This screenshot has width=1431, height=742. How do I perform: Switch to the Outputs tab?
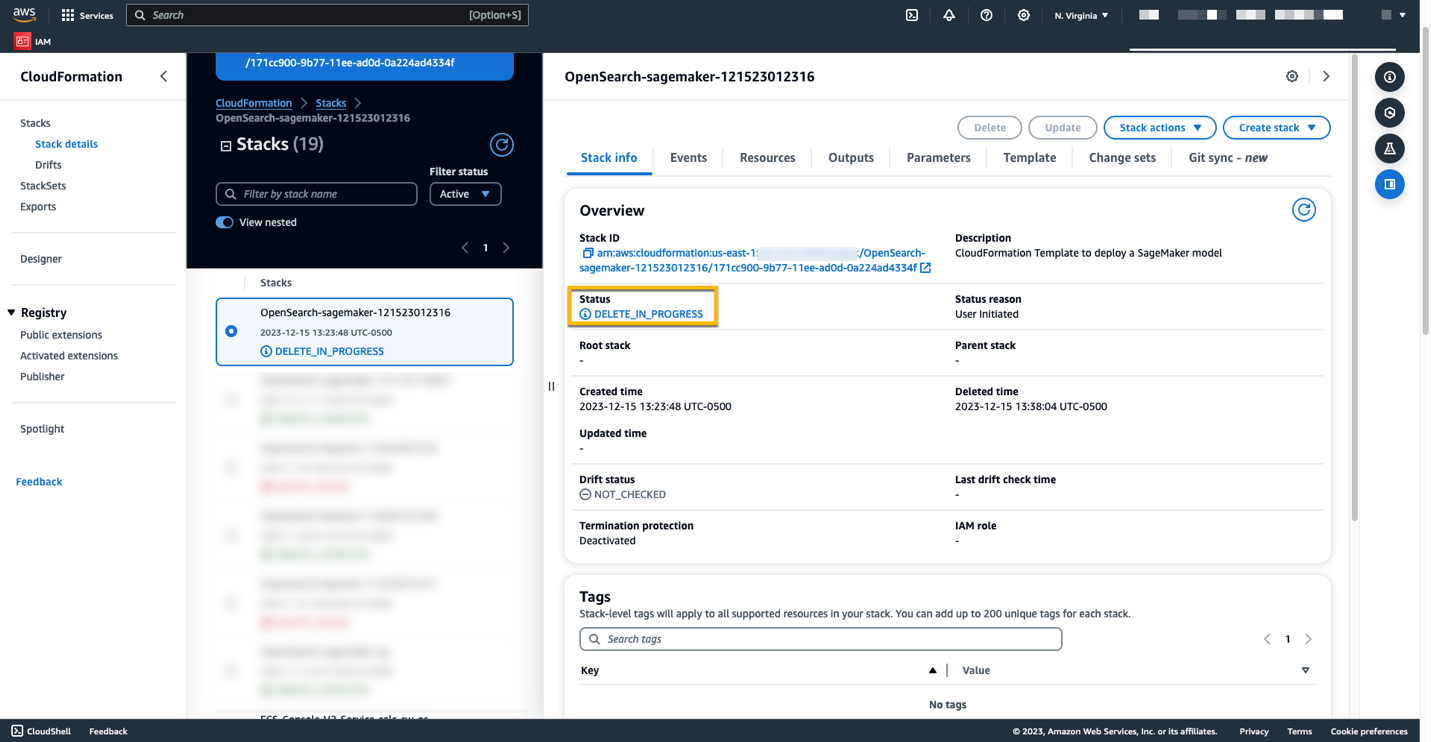pos(851,158)
